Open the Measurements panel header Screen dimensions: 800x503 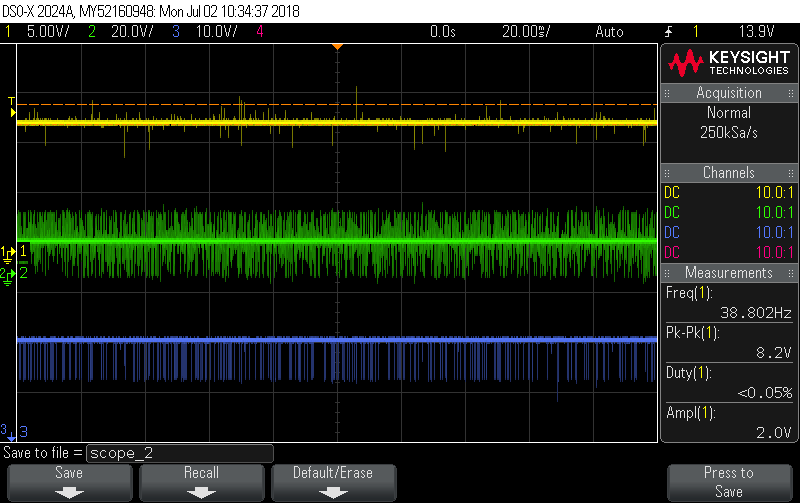(729, 273)
